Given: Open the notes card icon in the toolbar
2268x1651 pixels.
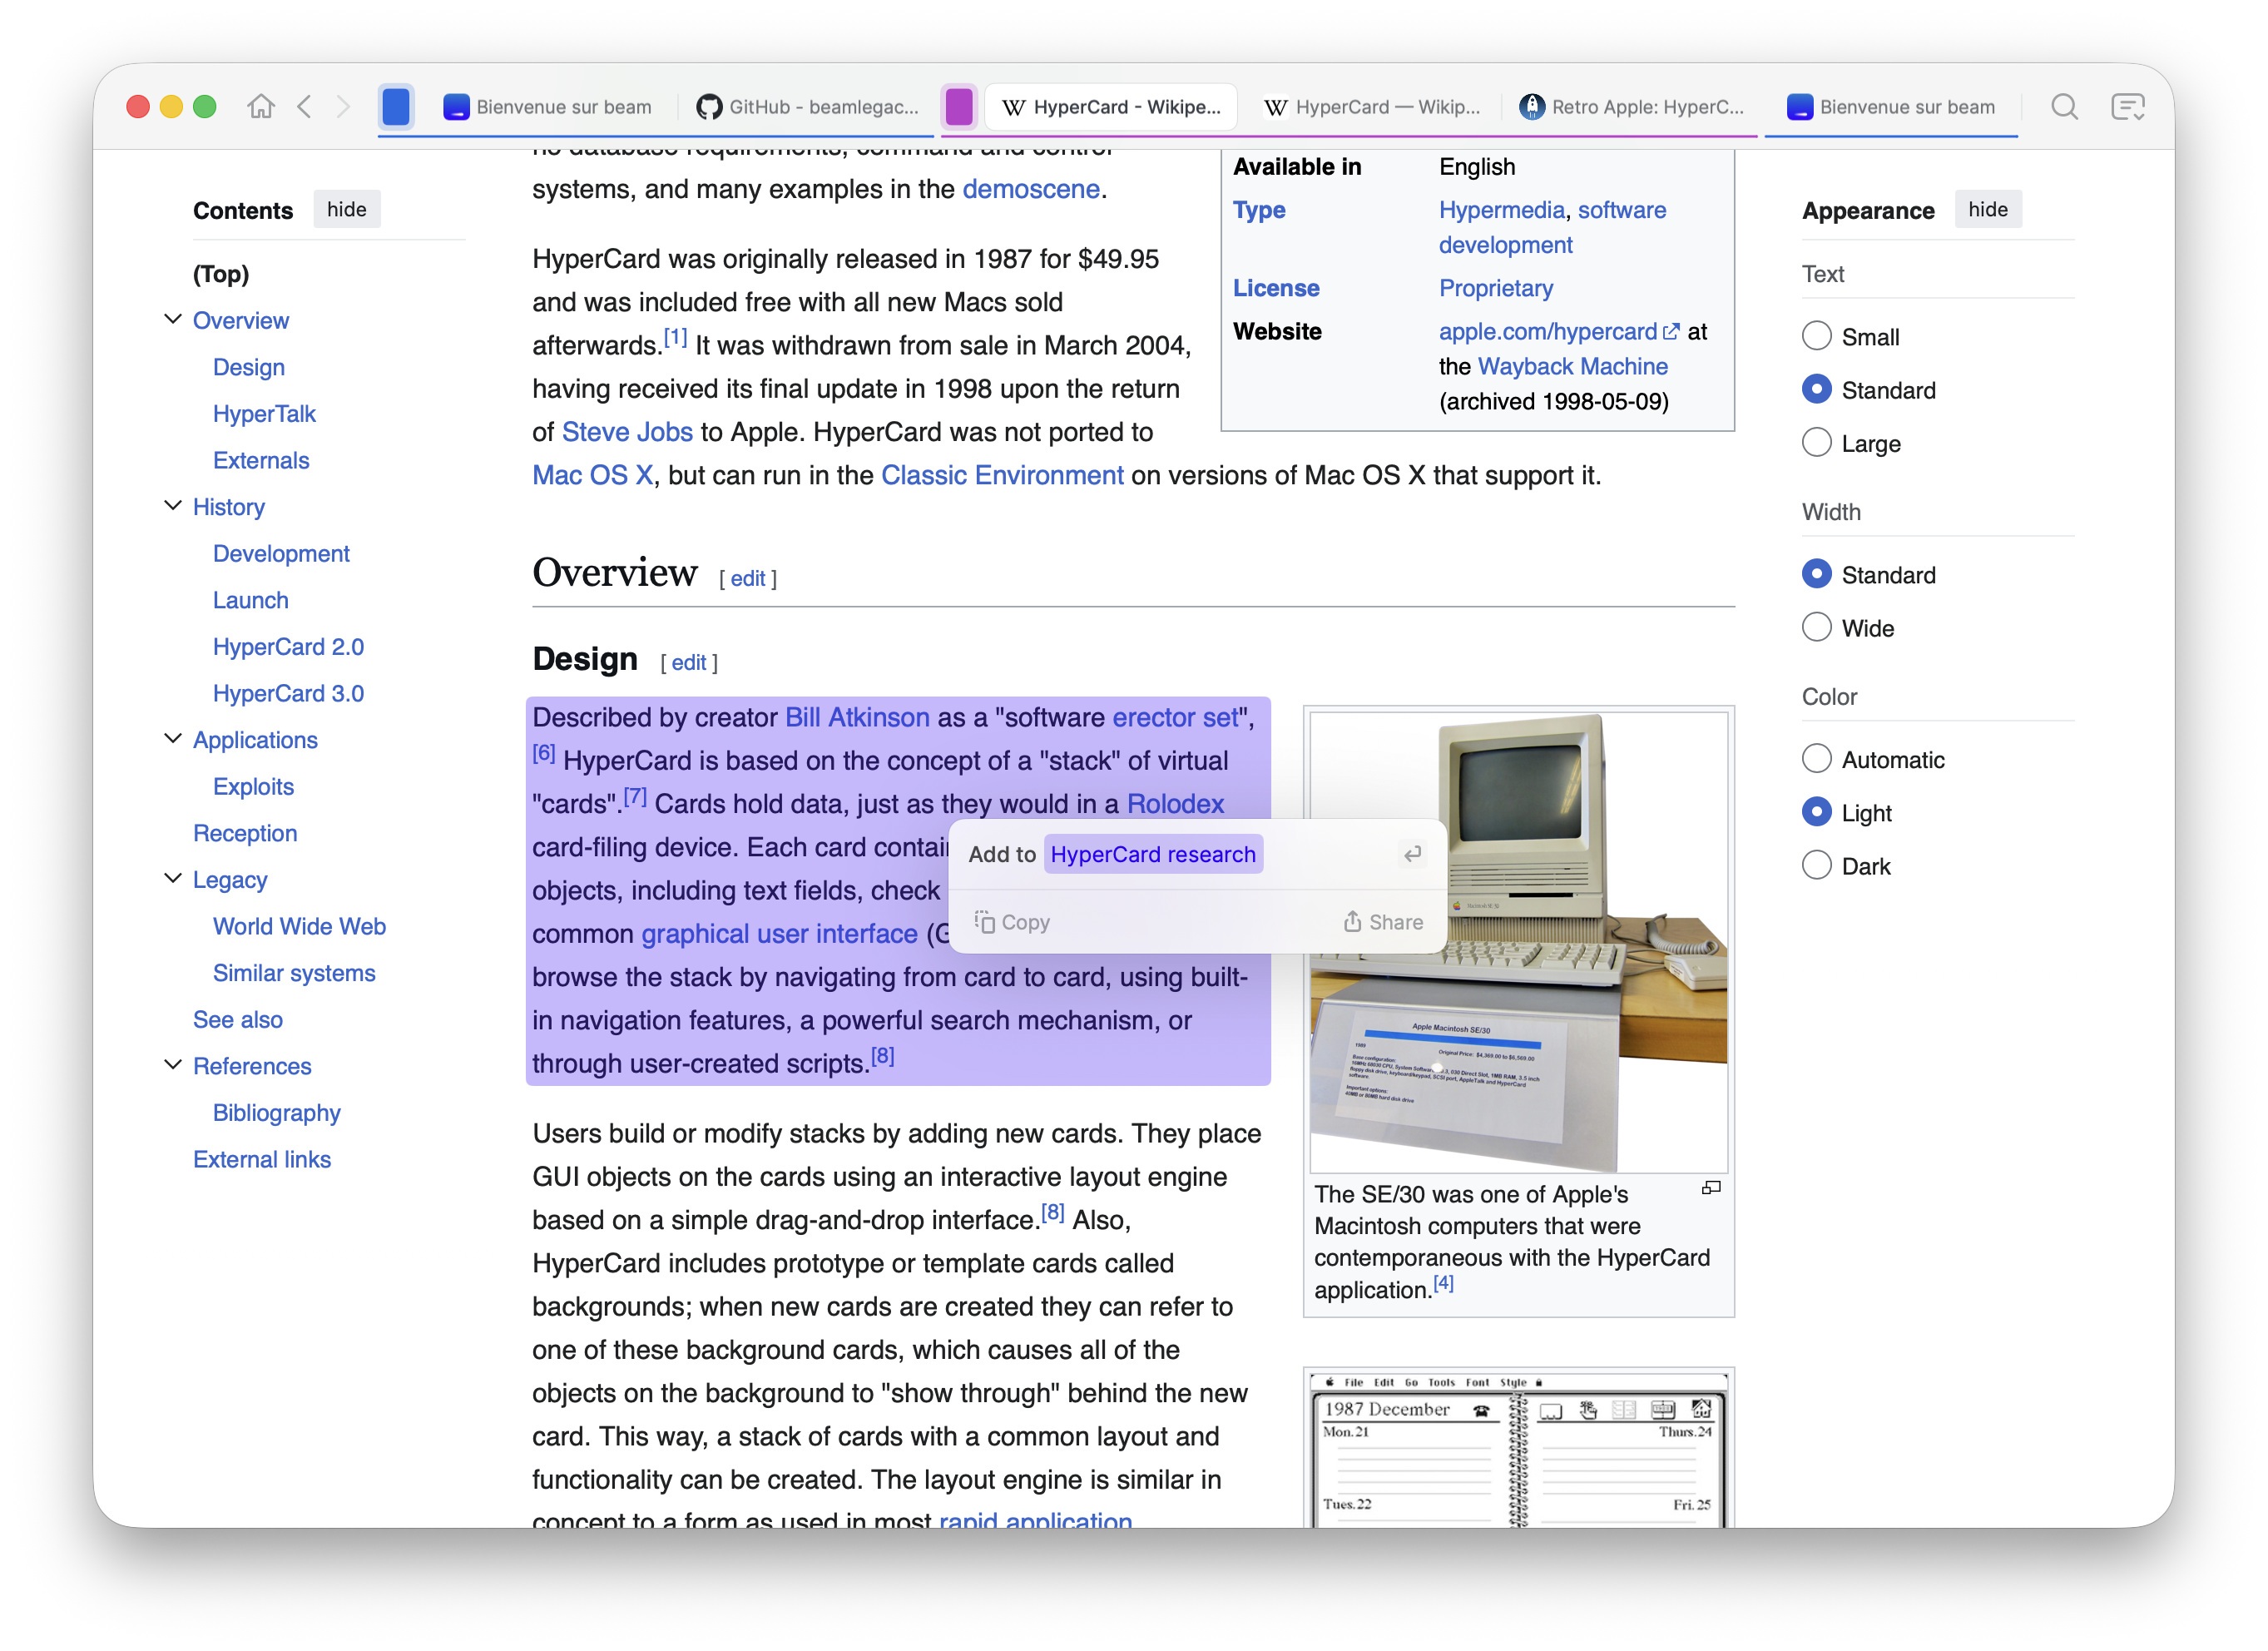Looking at the screenshot, I should coord(2127,106).
